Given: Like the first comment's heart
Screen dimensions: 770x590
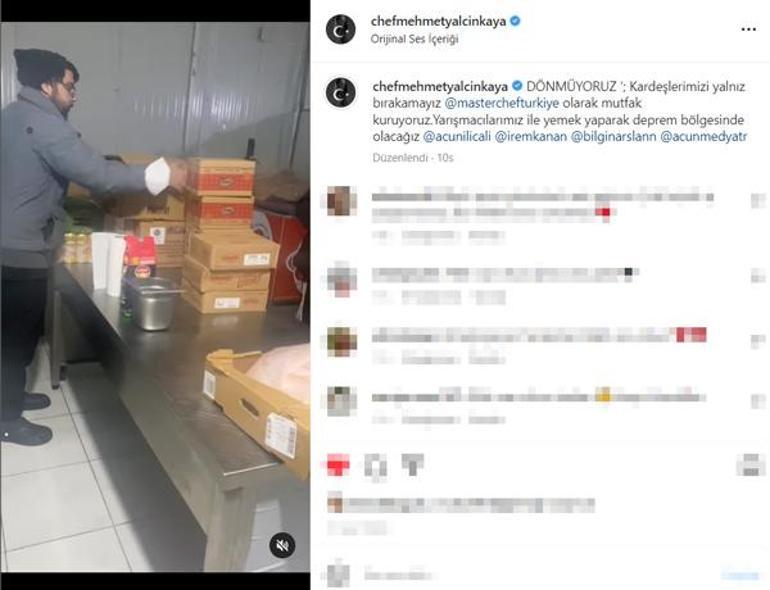Looking at the screenshot, I should pos(758,201).
